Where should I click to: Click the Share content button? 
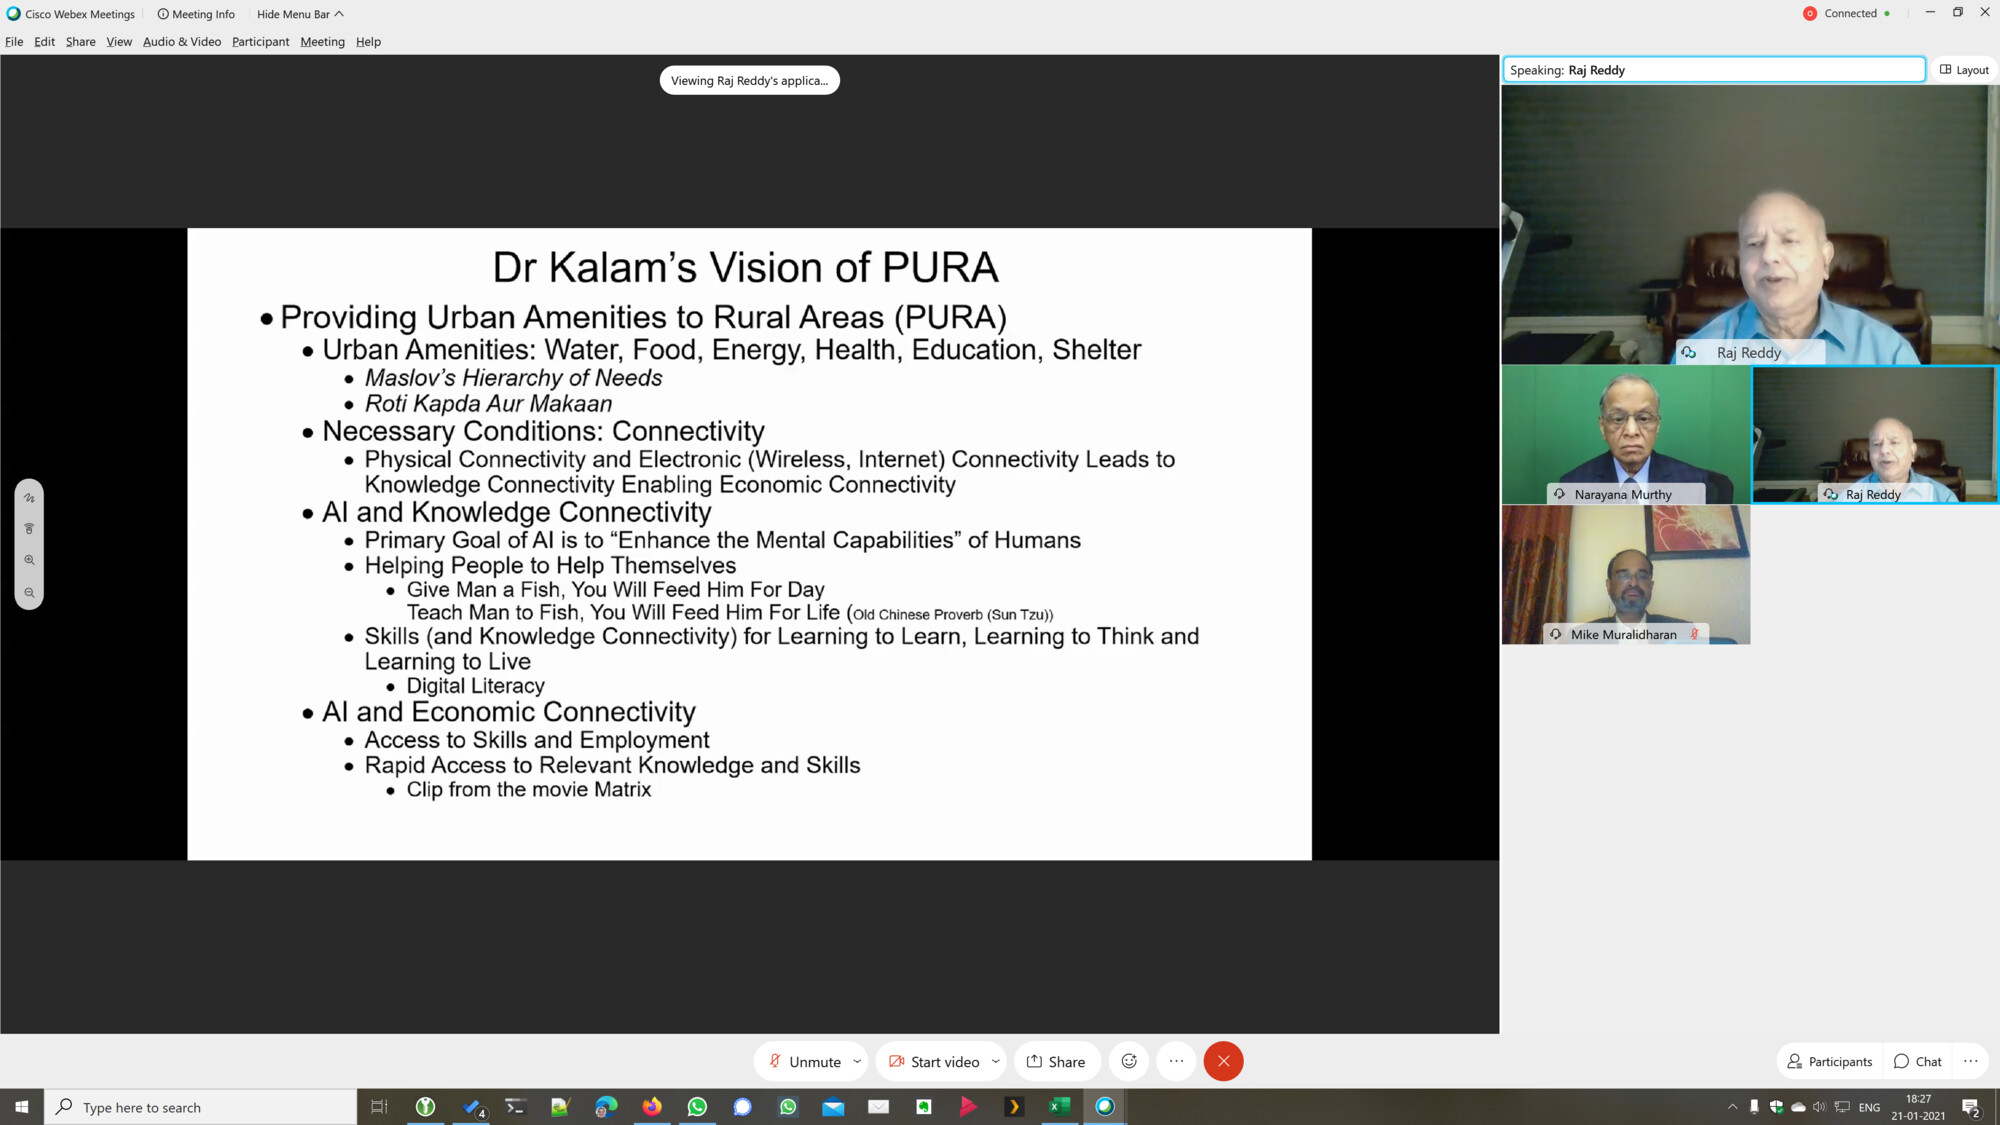1056,1061
